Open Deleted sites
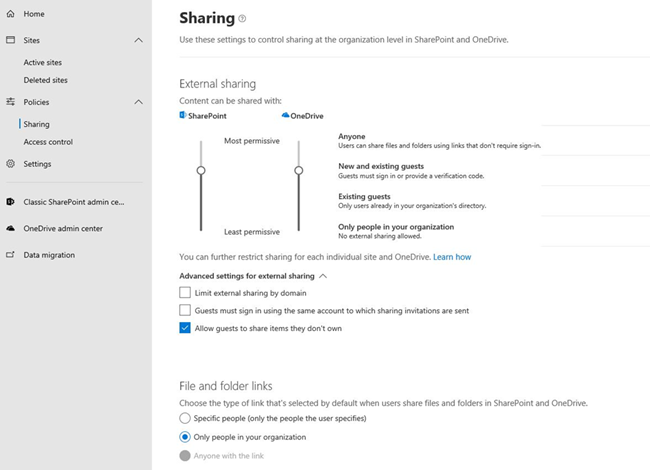650x470 pixels. 46,80
